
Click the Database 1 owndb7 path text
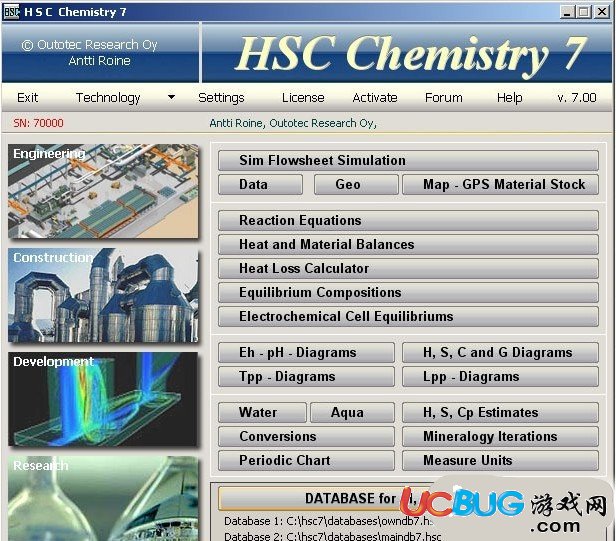point(328,521)
